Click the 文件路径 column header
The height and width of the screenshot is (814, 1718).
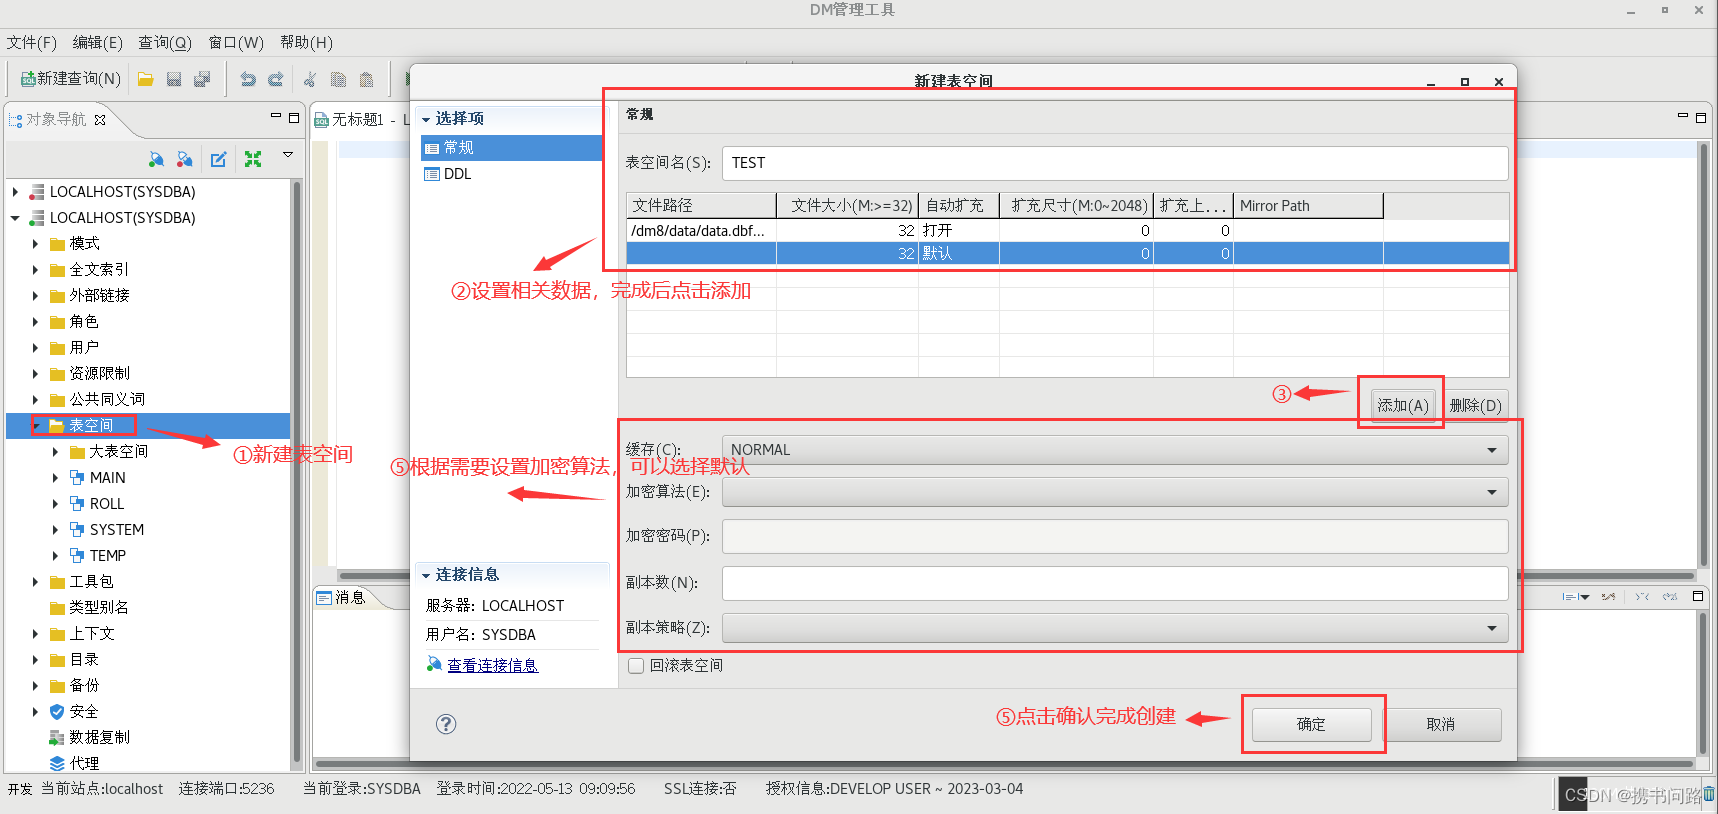click(701, 205)
